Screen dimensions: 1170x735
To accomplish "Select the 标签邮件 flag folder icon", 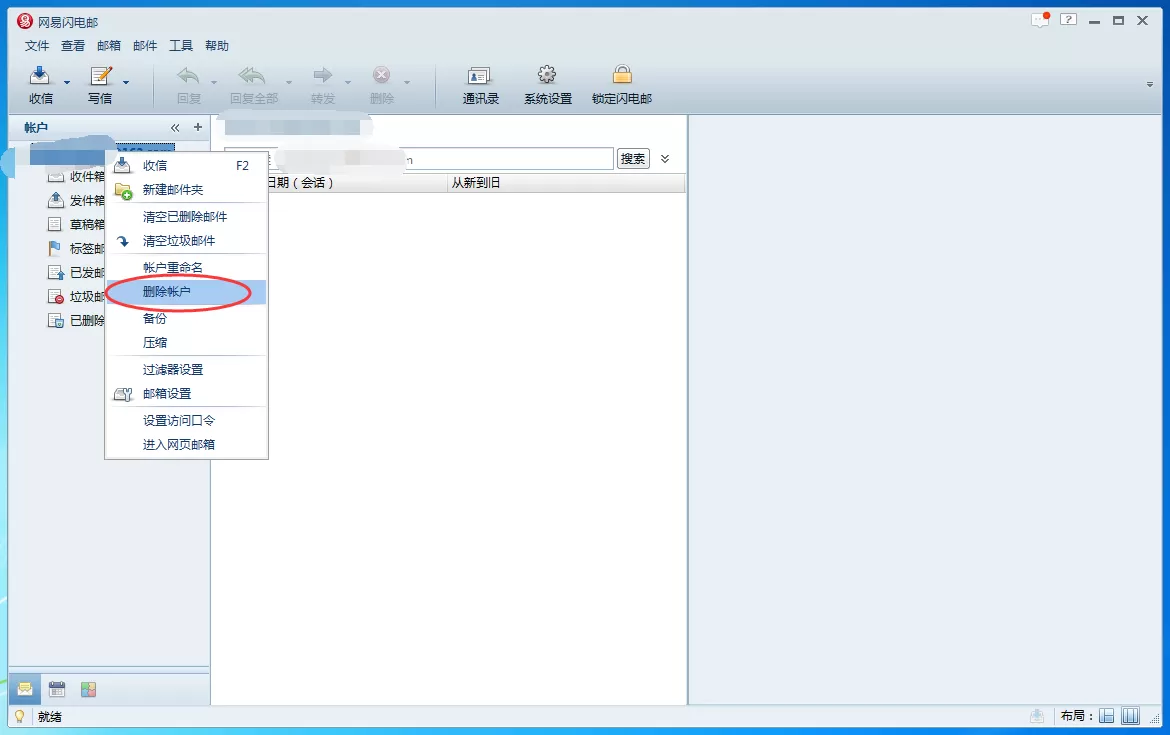I will coord(55,248).
